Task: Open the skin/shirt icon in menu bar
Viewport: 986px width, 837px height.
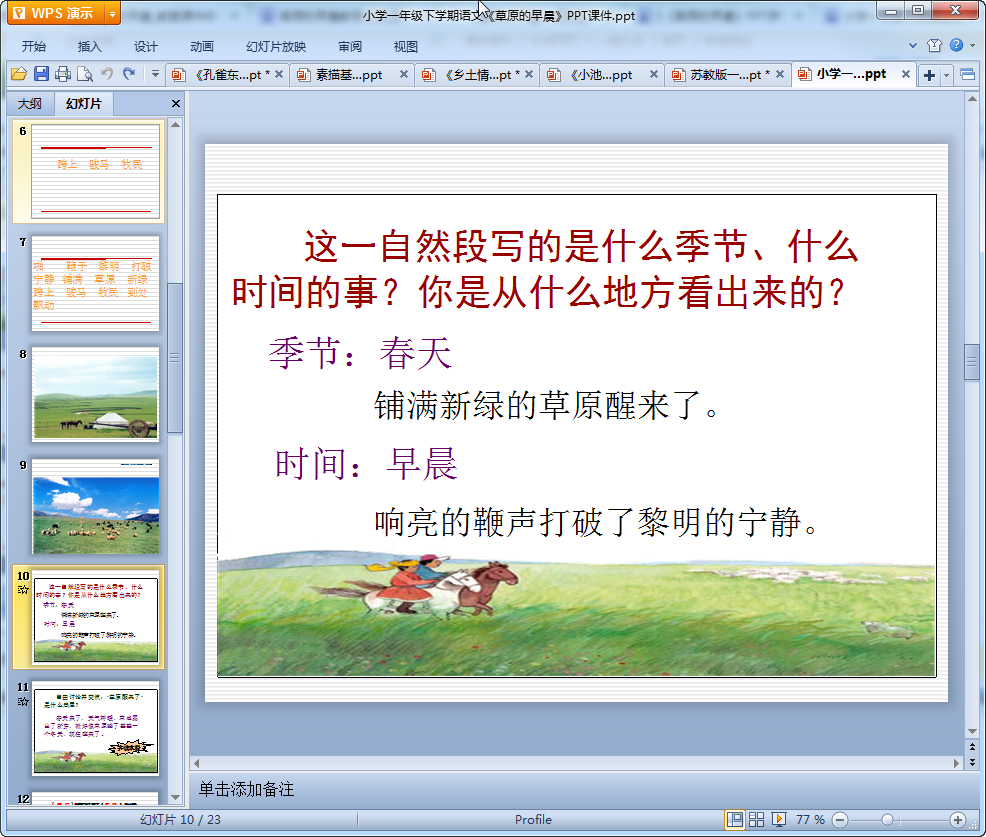Action: click(x=934, y=45)
